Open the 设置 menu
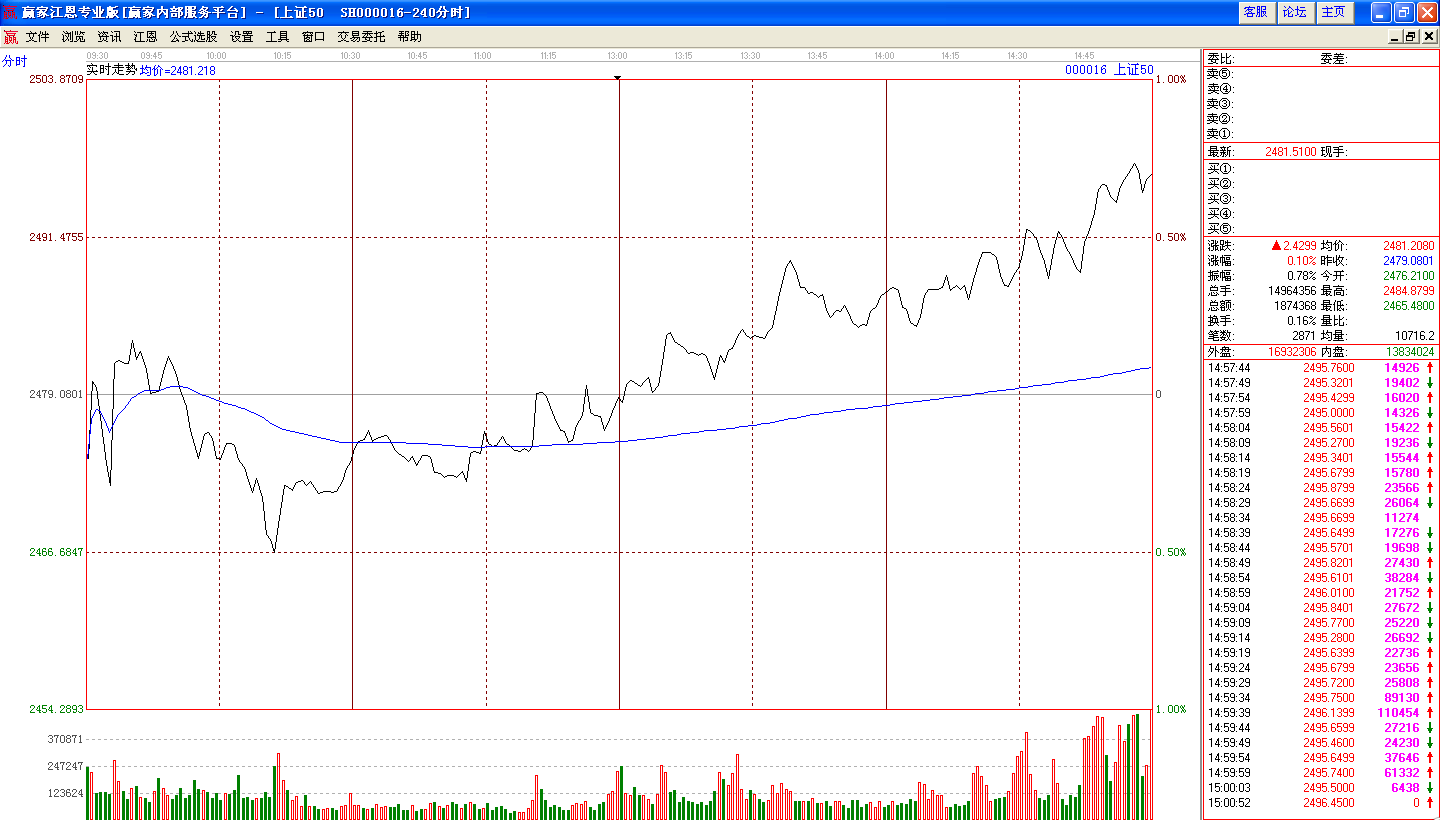This screenshot has height=820, width=1440. 241,37
